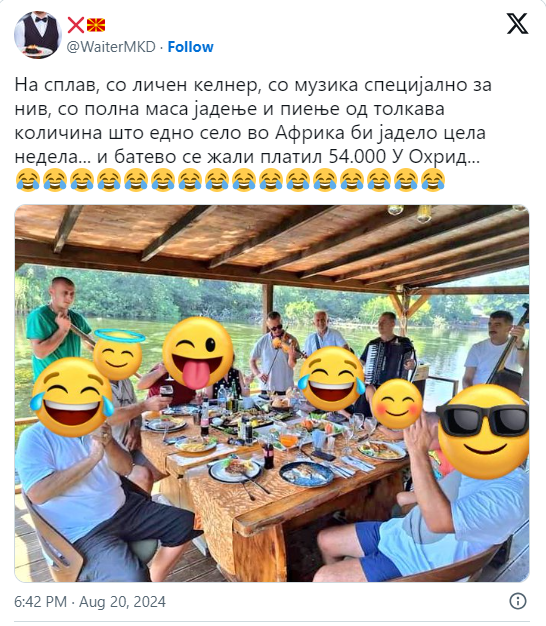Click the X logo icon
Screen dimensions: 546x626
(x=517, y=24)
